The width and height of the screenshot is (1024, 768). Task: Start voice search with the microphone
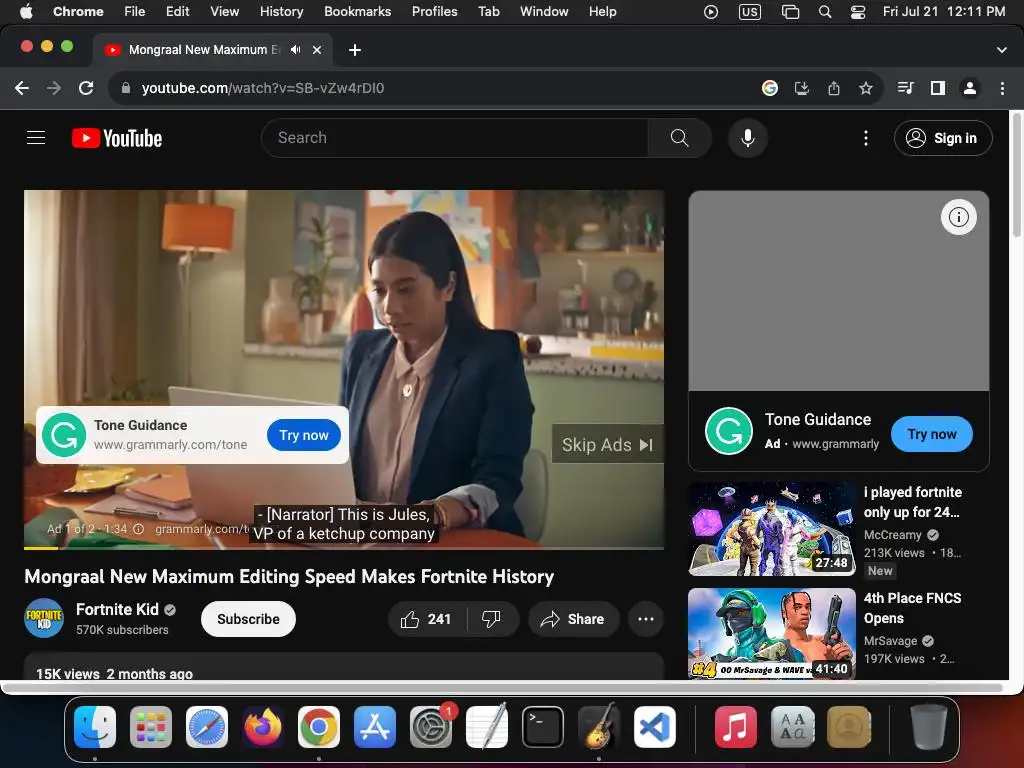tap(748, 138)
